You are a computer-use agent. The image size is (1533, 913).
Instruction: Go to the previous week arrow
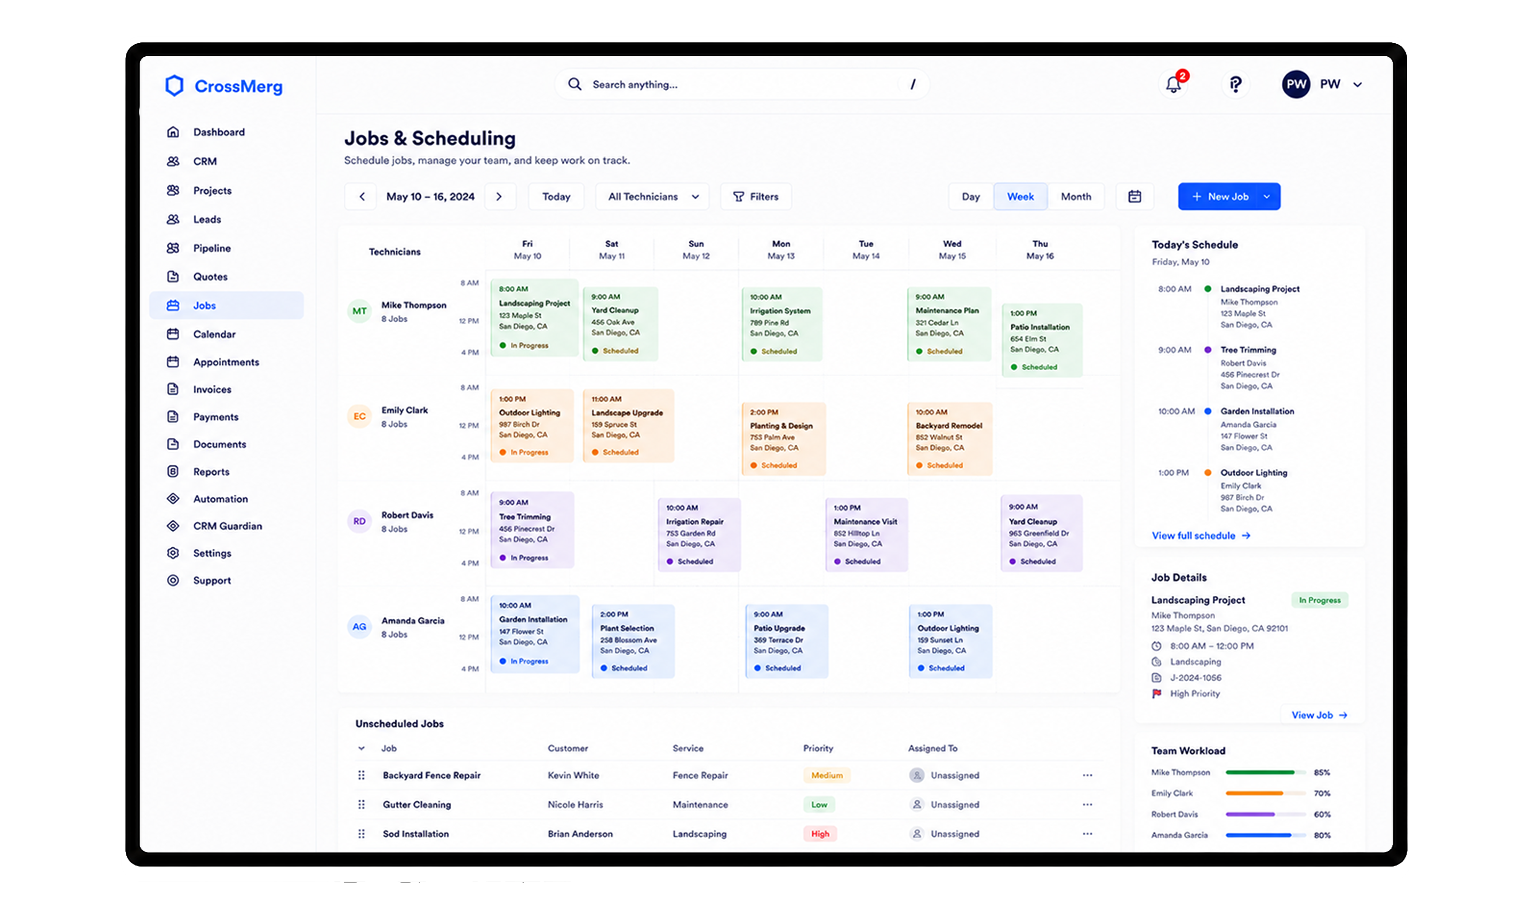(362, 197)
